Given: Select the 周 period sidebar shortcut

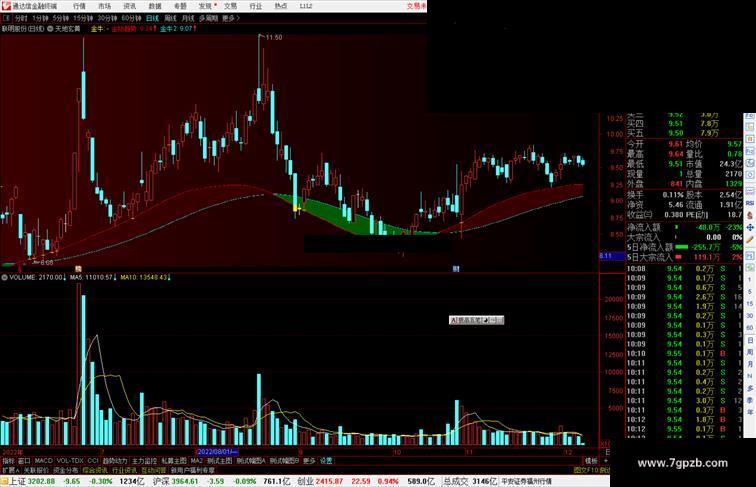Looking at the screenshot, I should coord(750,352).
